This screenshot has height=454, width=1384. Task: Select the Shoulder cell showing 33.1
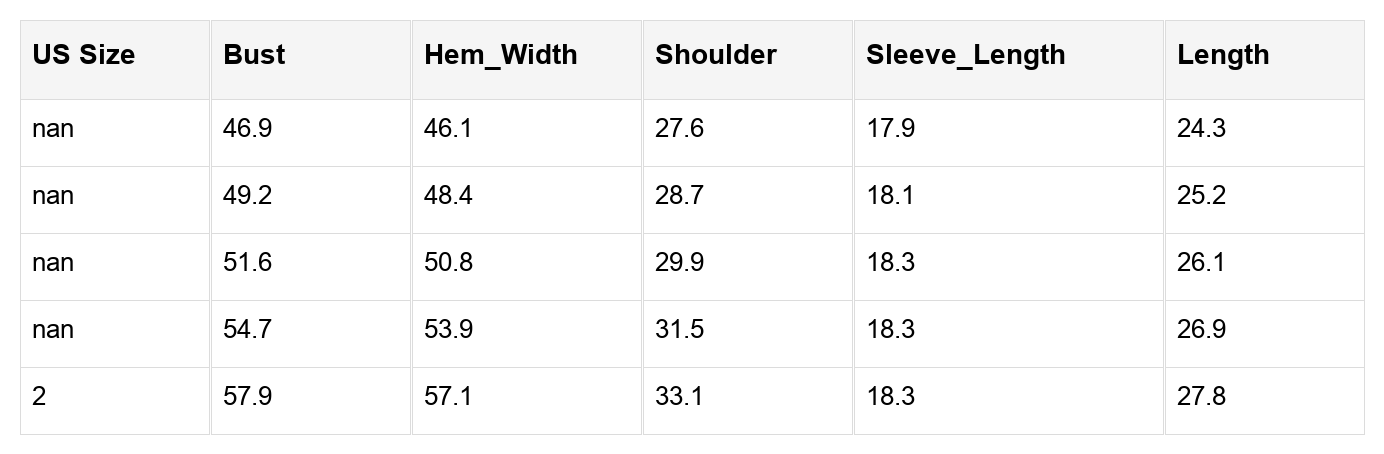pyautogui.click(x=679, y=397)
